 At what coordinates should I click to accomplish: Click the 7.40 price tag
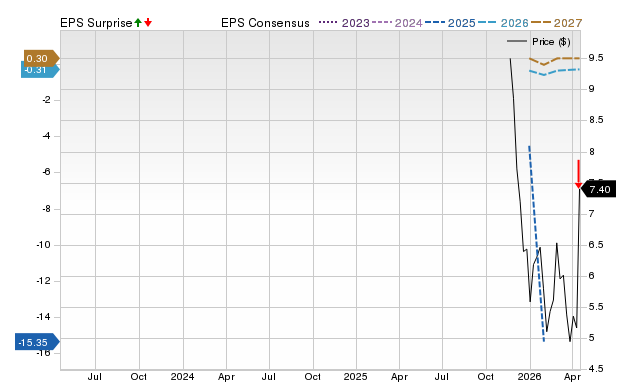point(598,189)
